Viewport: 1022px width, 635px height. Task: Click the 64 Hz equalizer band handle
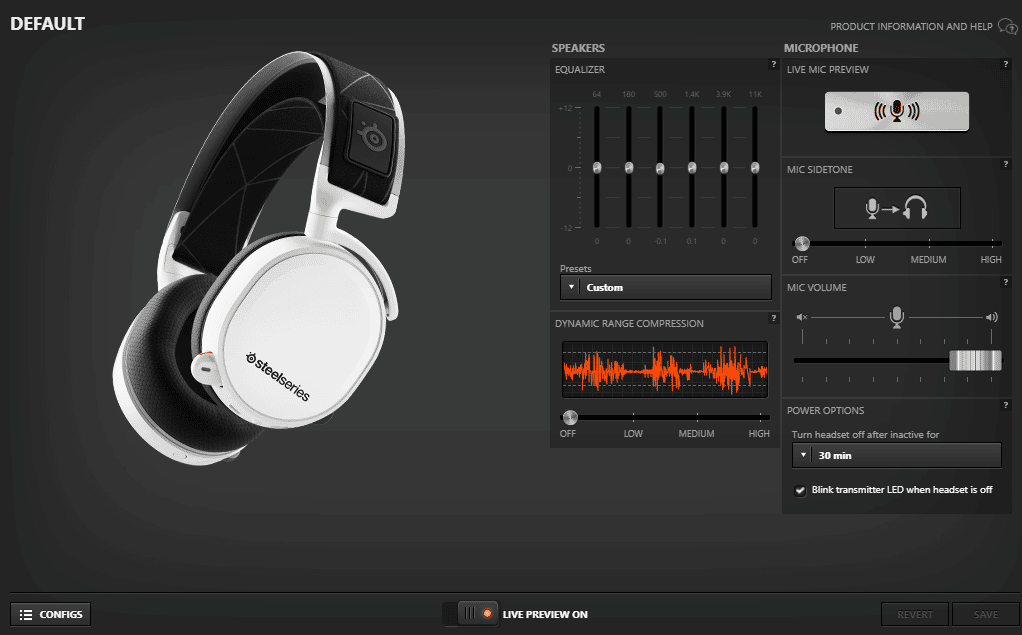coord(597,168)
